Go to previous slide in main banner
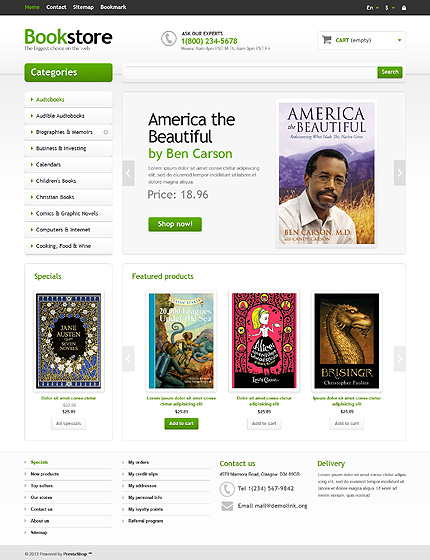The width and height of the screenshot is (430, 560). click(x=128, y=173)
